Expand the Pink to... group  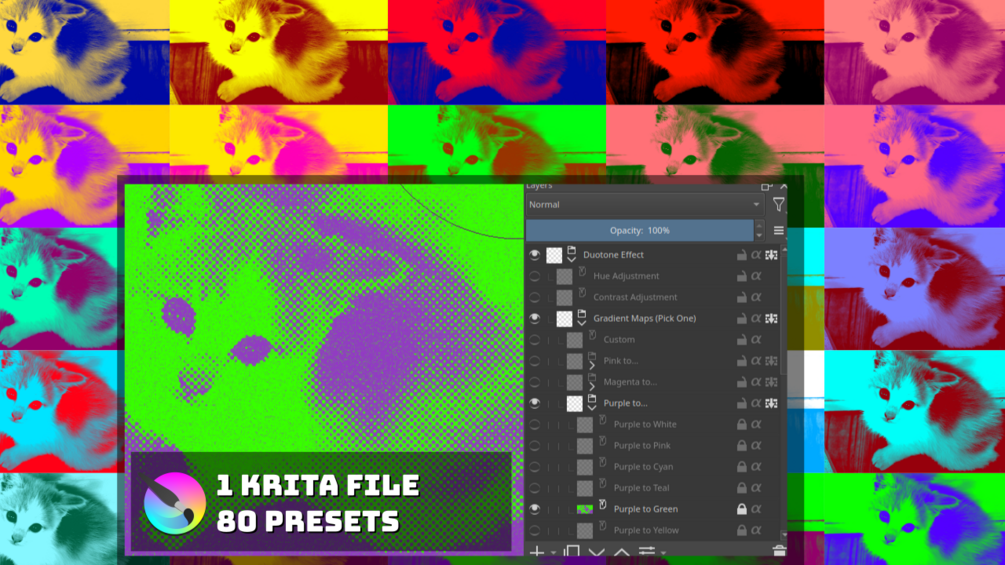coord(592,366)
